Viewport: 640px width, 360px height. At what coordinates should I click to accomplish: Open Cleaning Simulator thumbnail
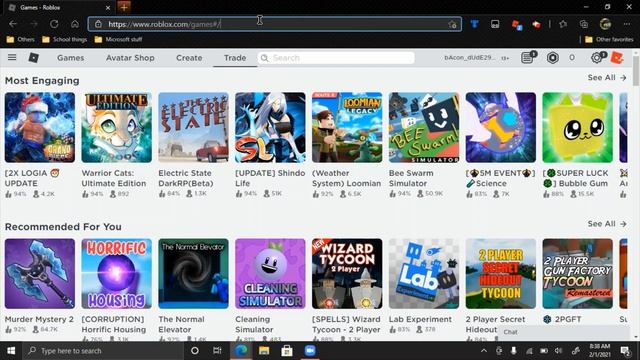270,273
